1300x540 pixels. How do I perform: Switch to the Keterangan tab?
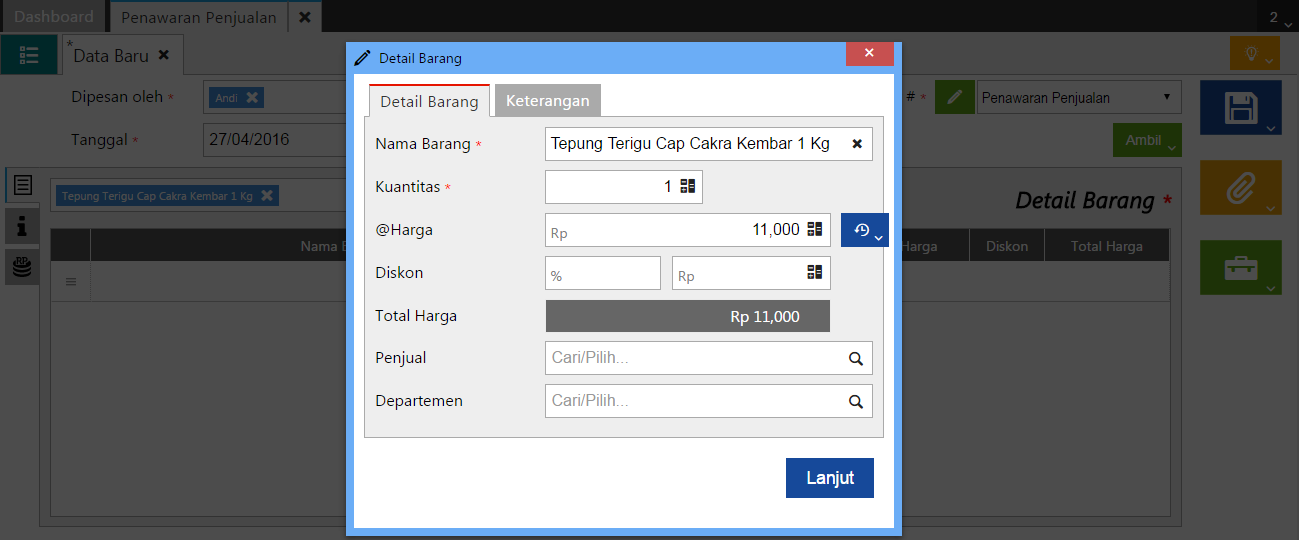547,101
